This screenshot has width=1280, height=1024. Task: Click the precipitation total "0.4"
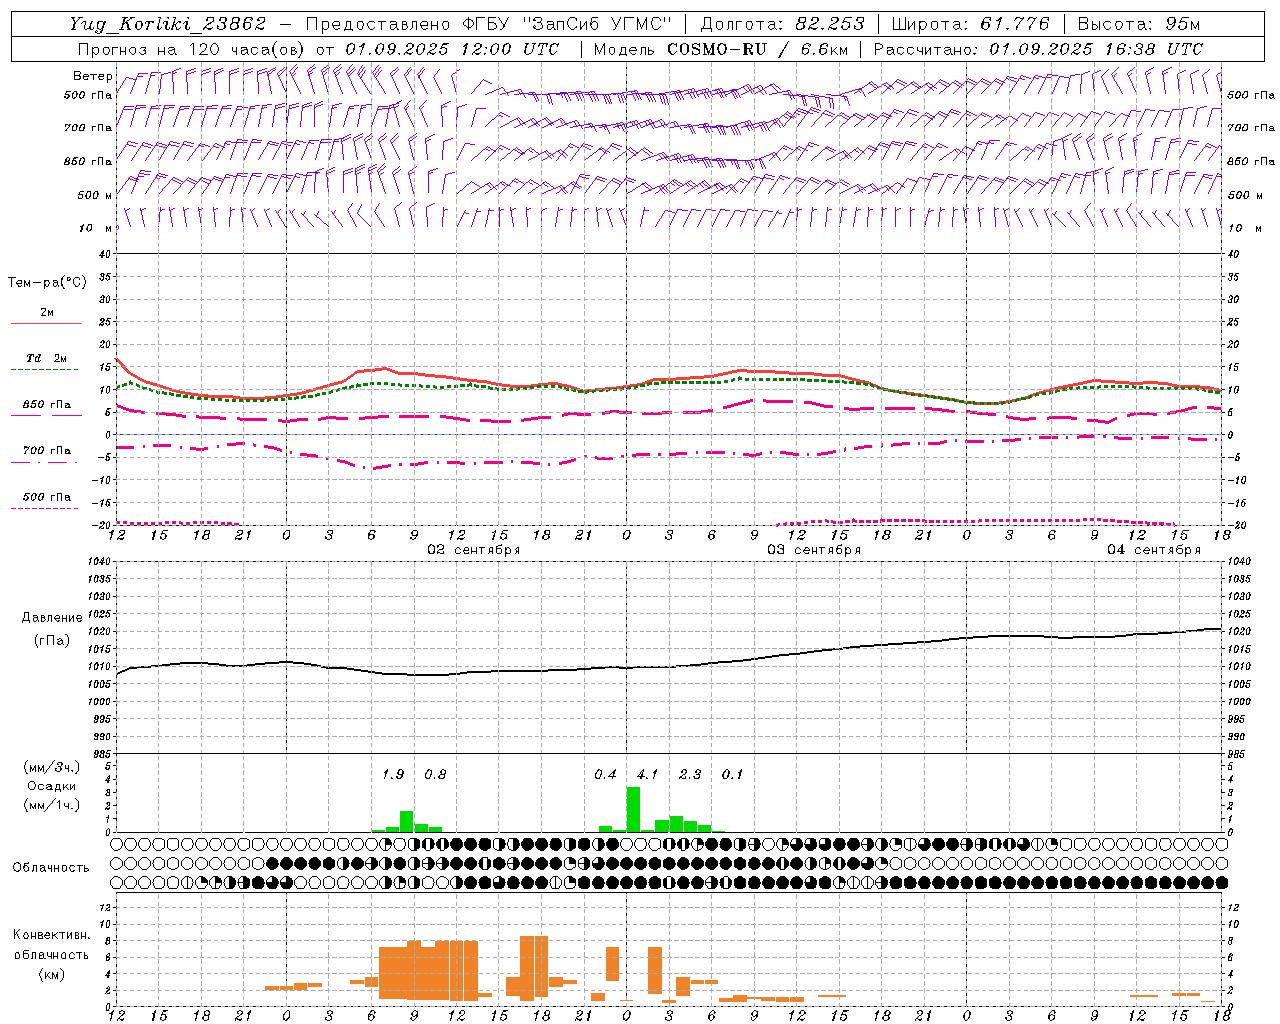(605, 774)
